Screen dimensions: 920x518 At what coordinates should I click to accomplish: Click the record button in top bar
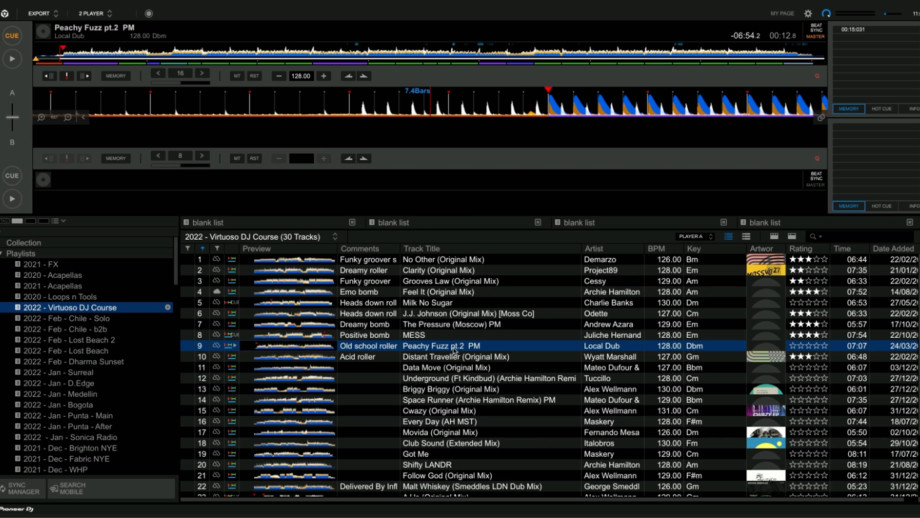148,13
